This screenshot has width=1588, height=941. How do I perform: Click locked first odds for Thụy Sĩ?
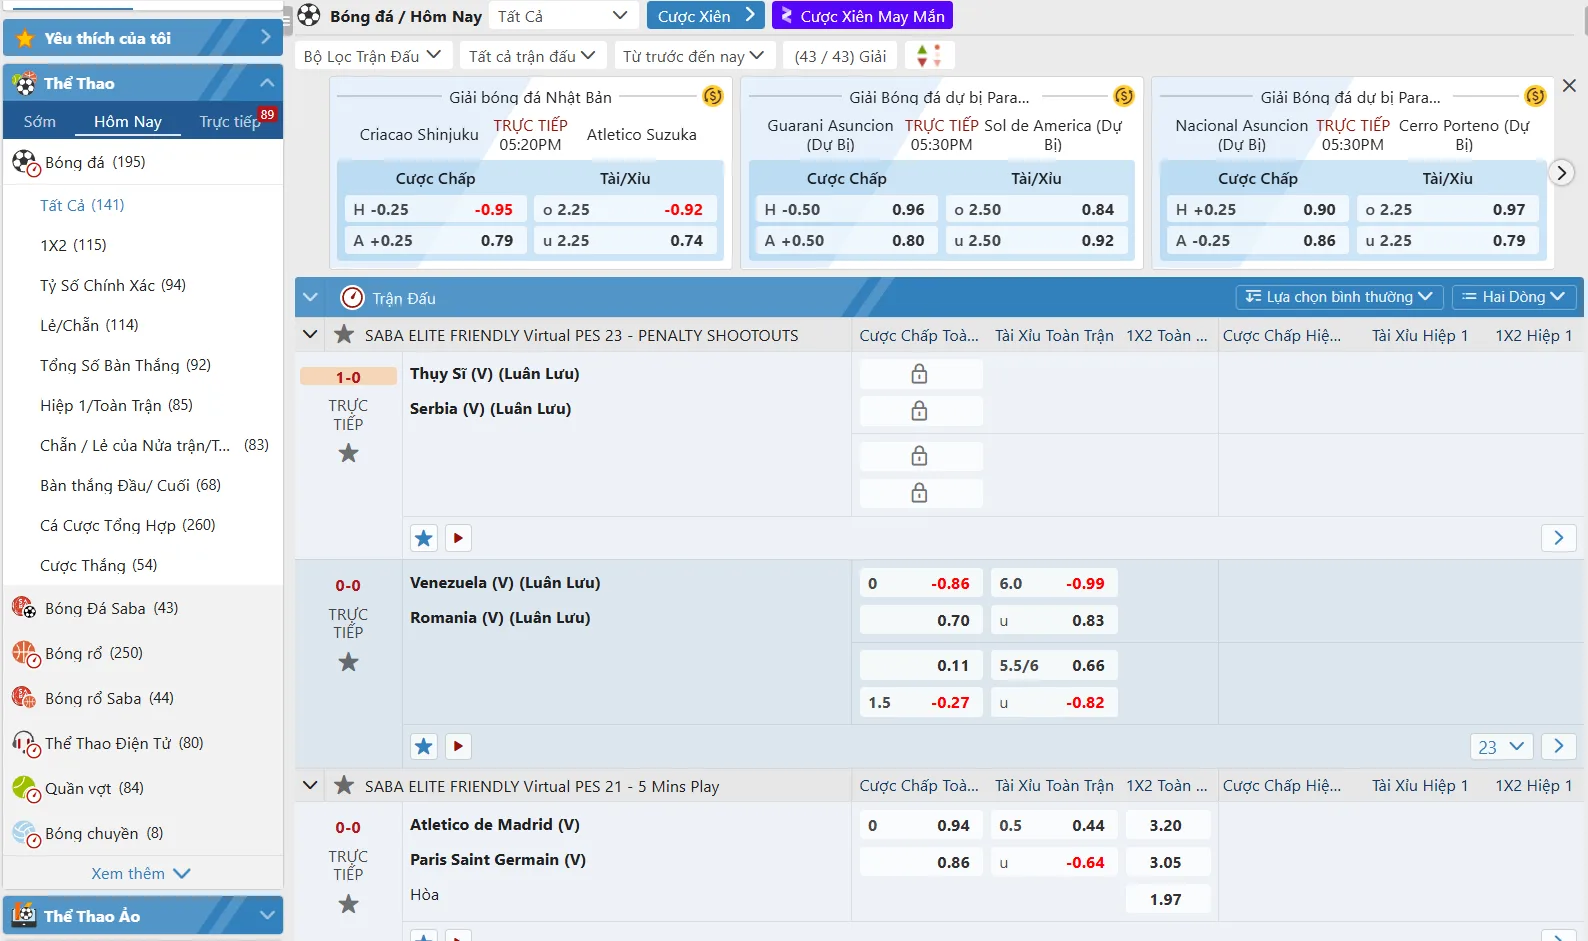click(920, 374)
